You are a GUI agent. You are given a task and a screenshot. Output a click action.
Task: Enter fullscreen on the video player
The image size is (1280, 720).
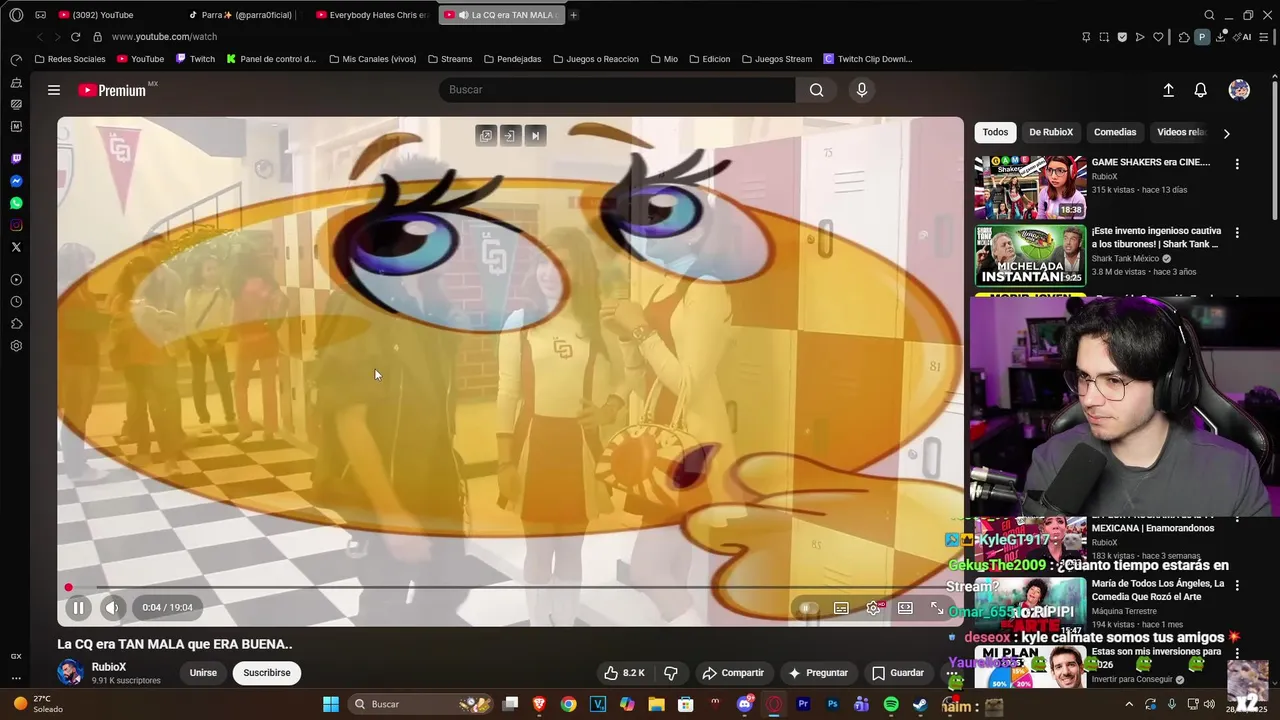pos(937,608)
